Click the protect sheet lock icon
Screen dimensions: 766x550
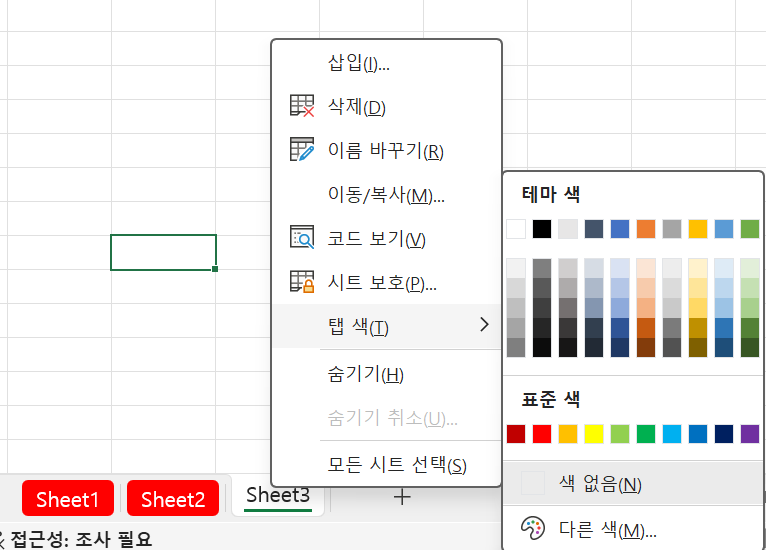click(302, 281)
